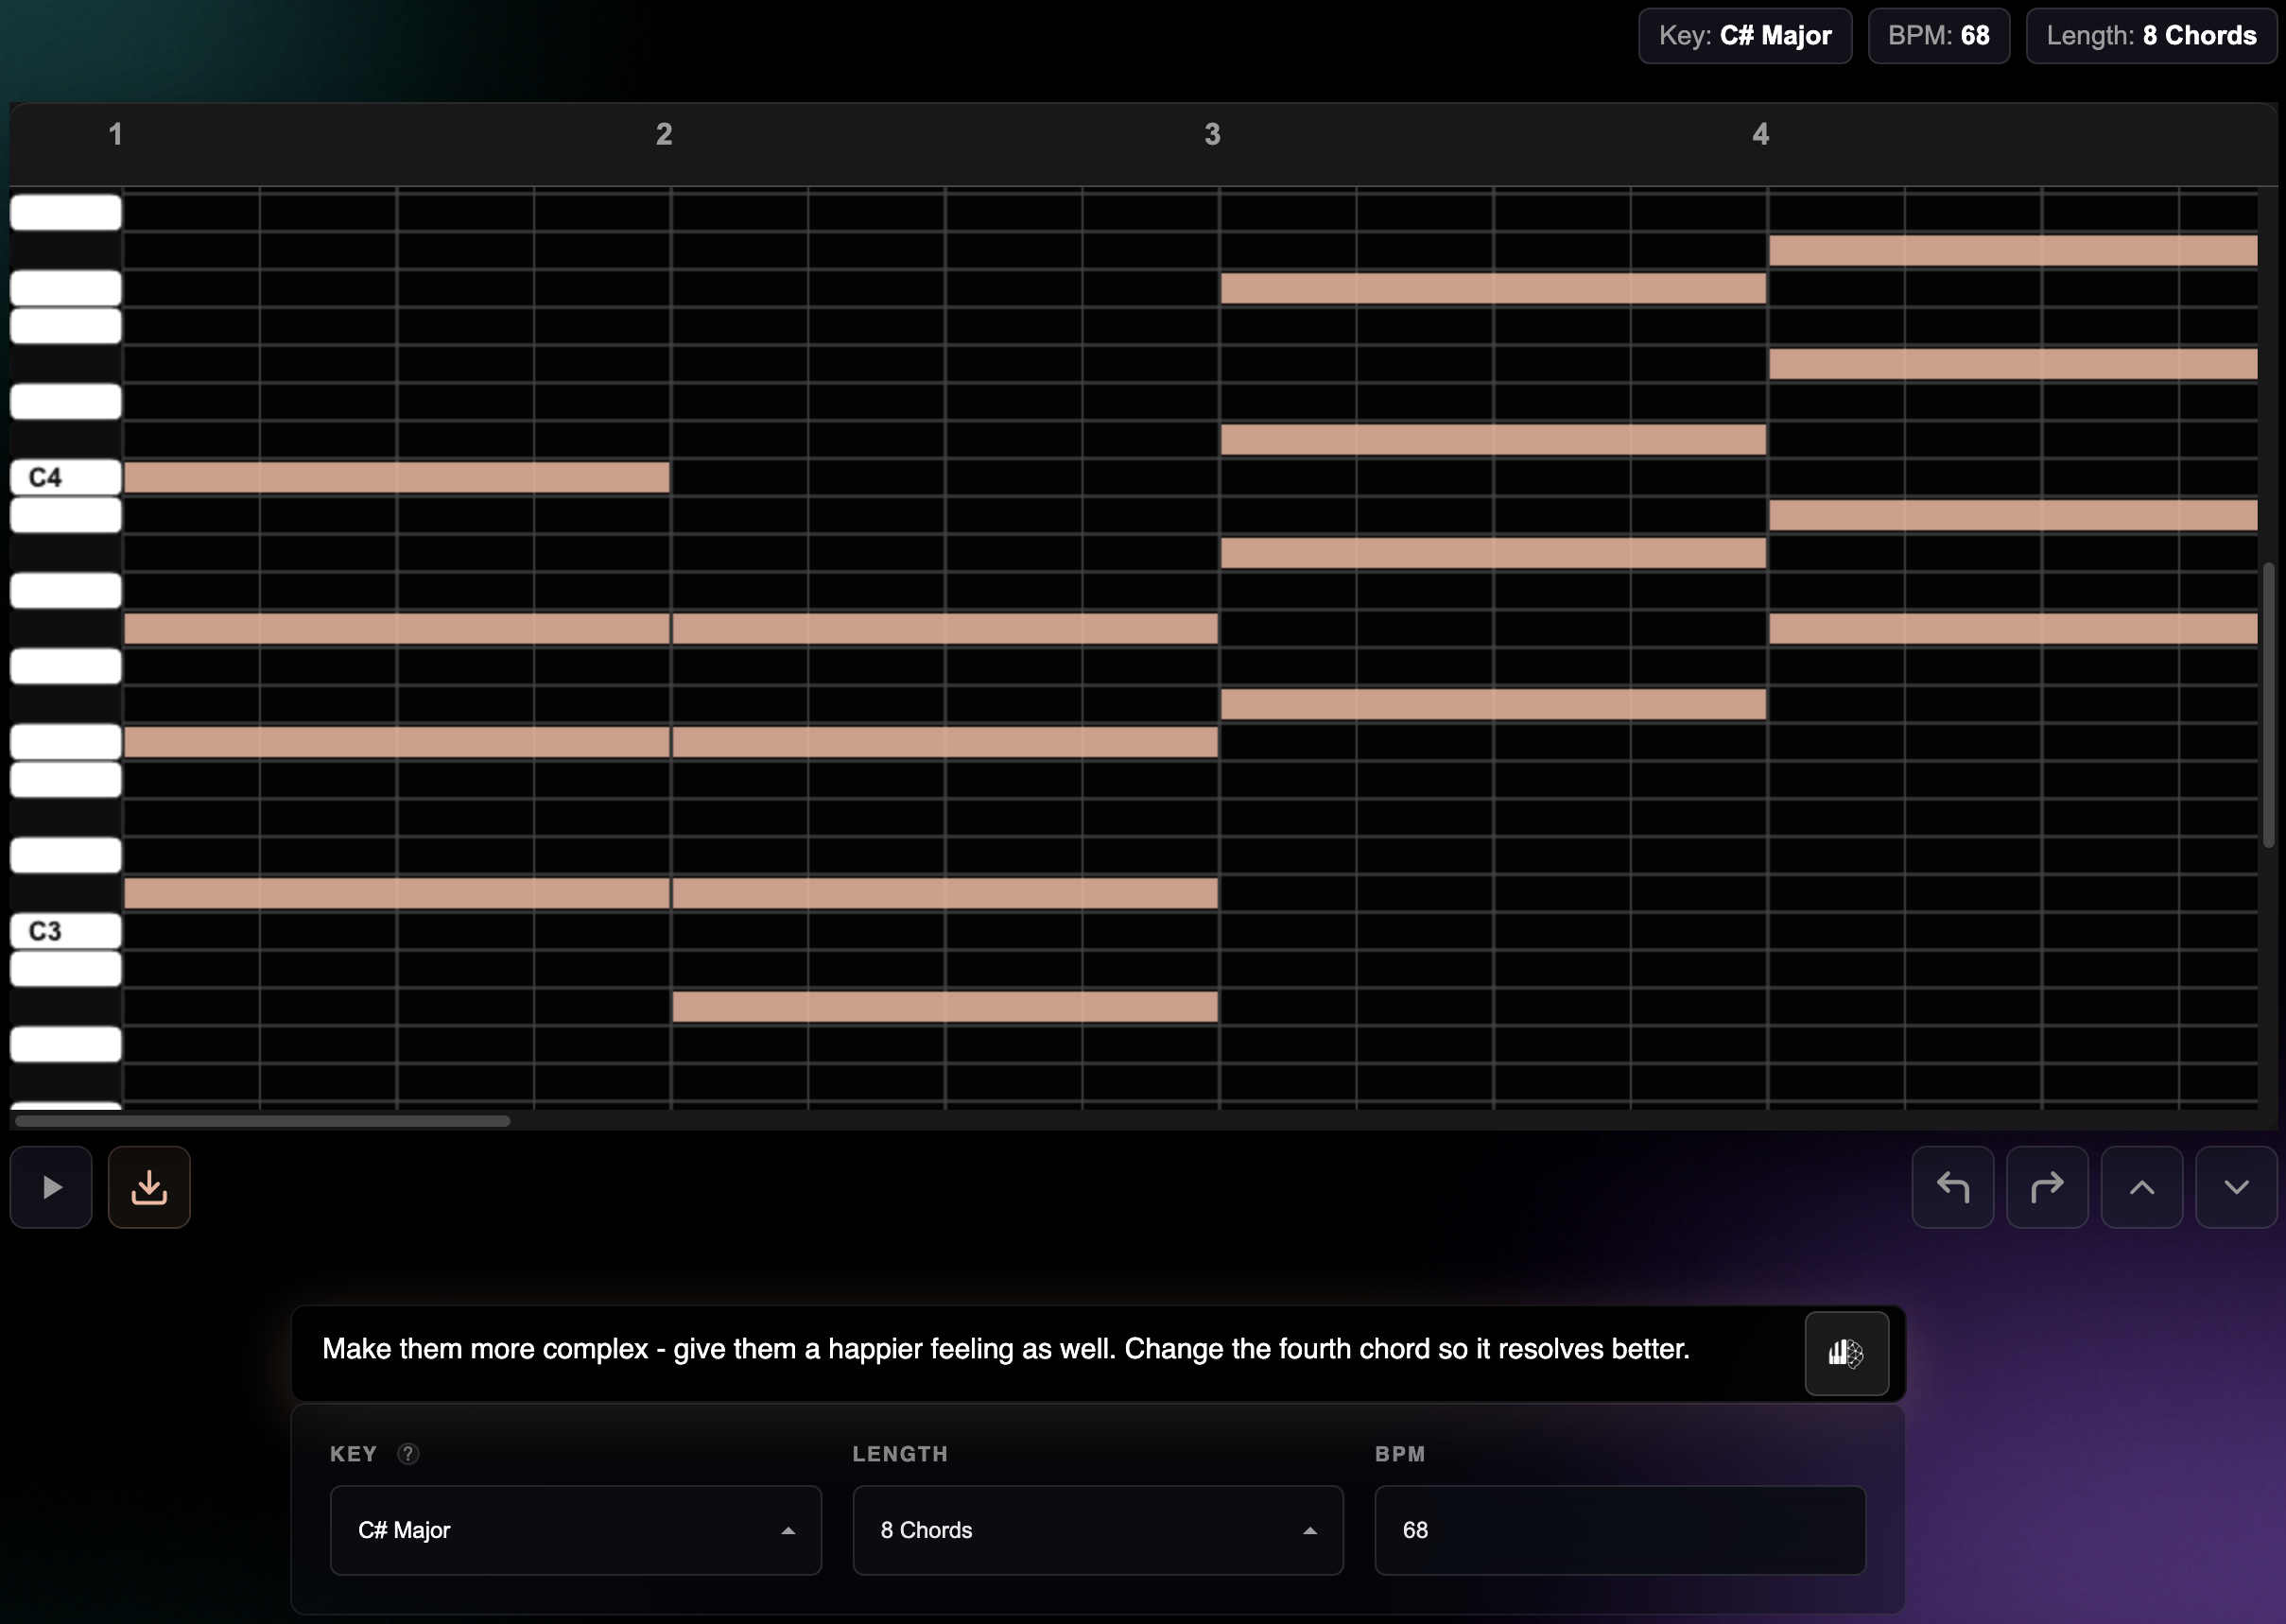Download the MIDI file
The width and height of the screenshot is (2286, 1624).
(x=148, y=1187)
